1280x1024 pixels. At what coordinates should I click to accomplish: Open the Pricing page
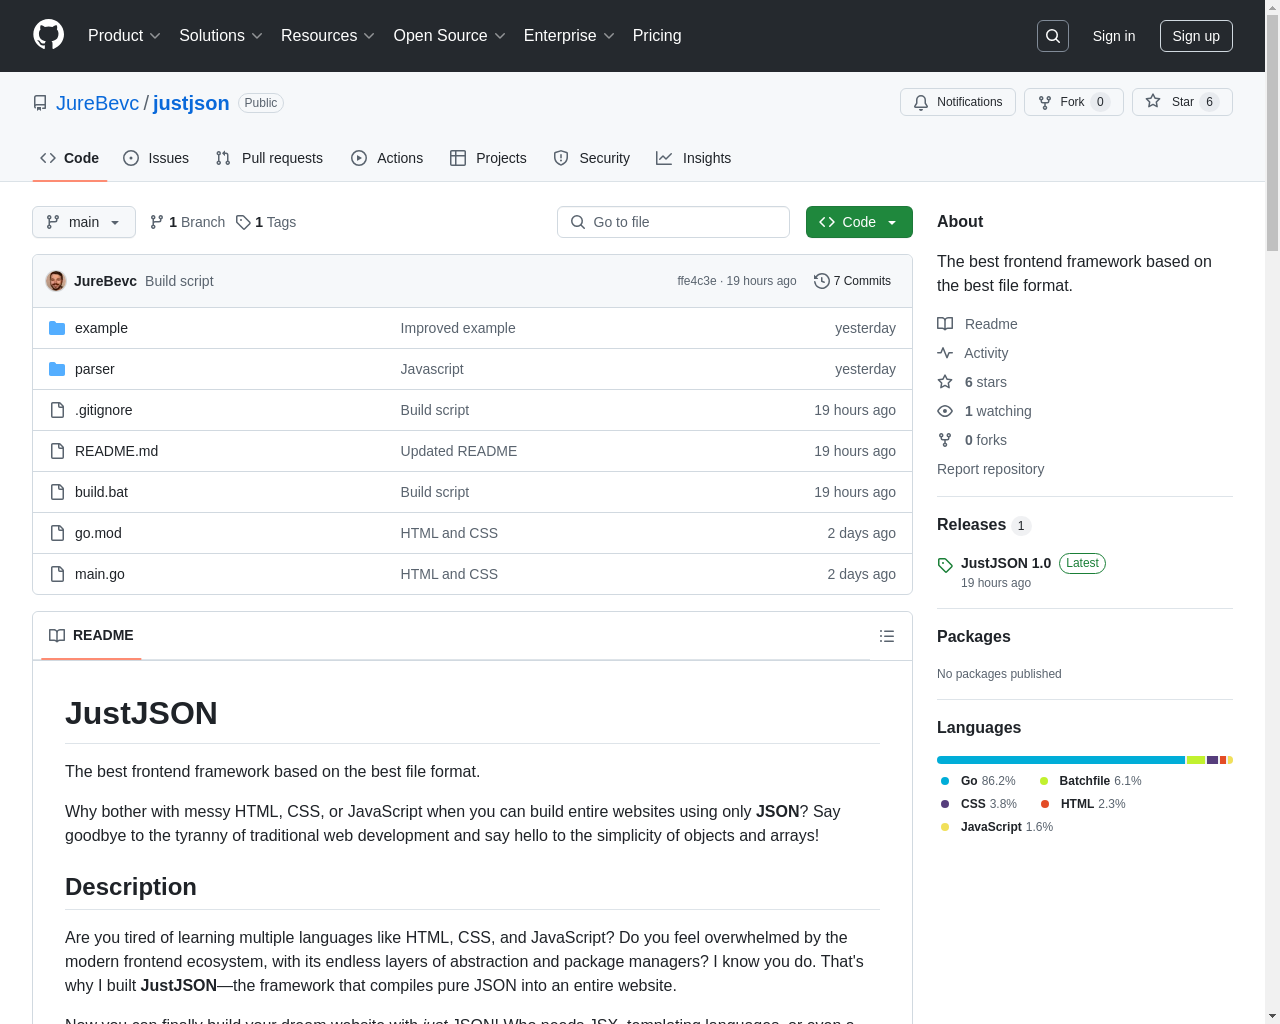[657, 36]
